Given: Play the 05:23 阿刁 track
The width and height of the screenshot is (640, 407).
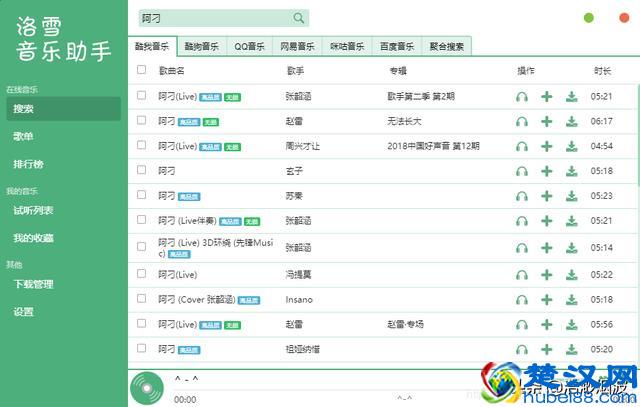Looking at the screenshot, I should click(x=522, y=196).
